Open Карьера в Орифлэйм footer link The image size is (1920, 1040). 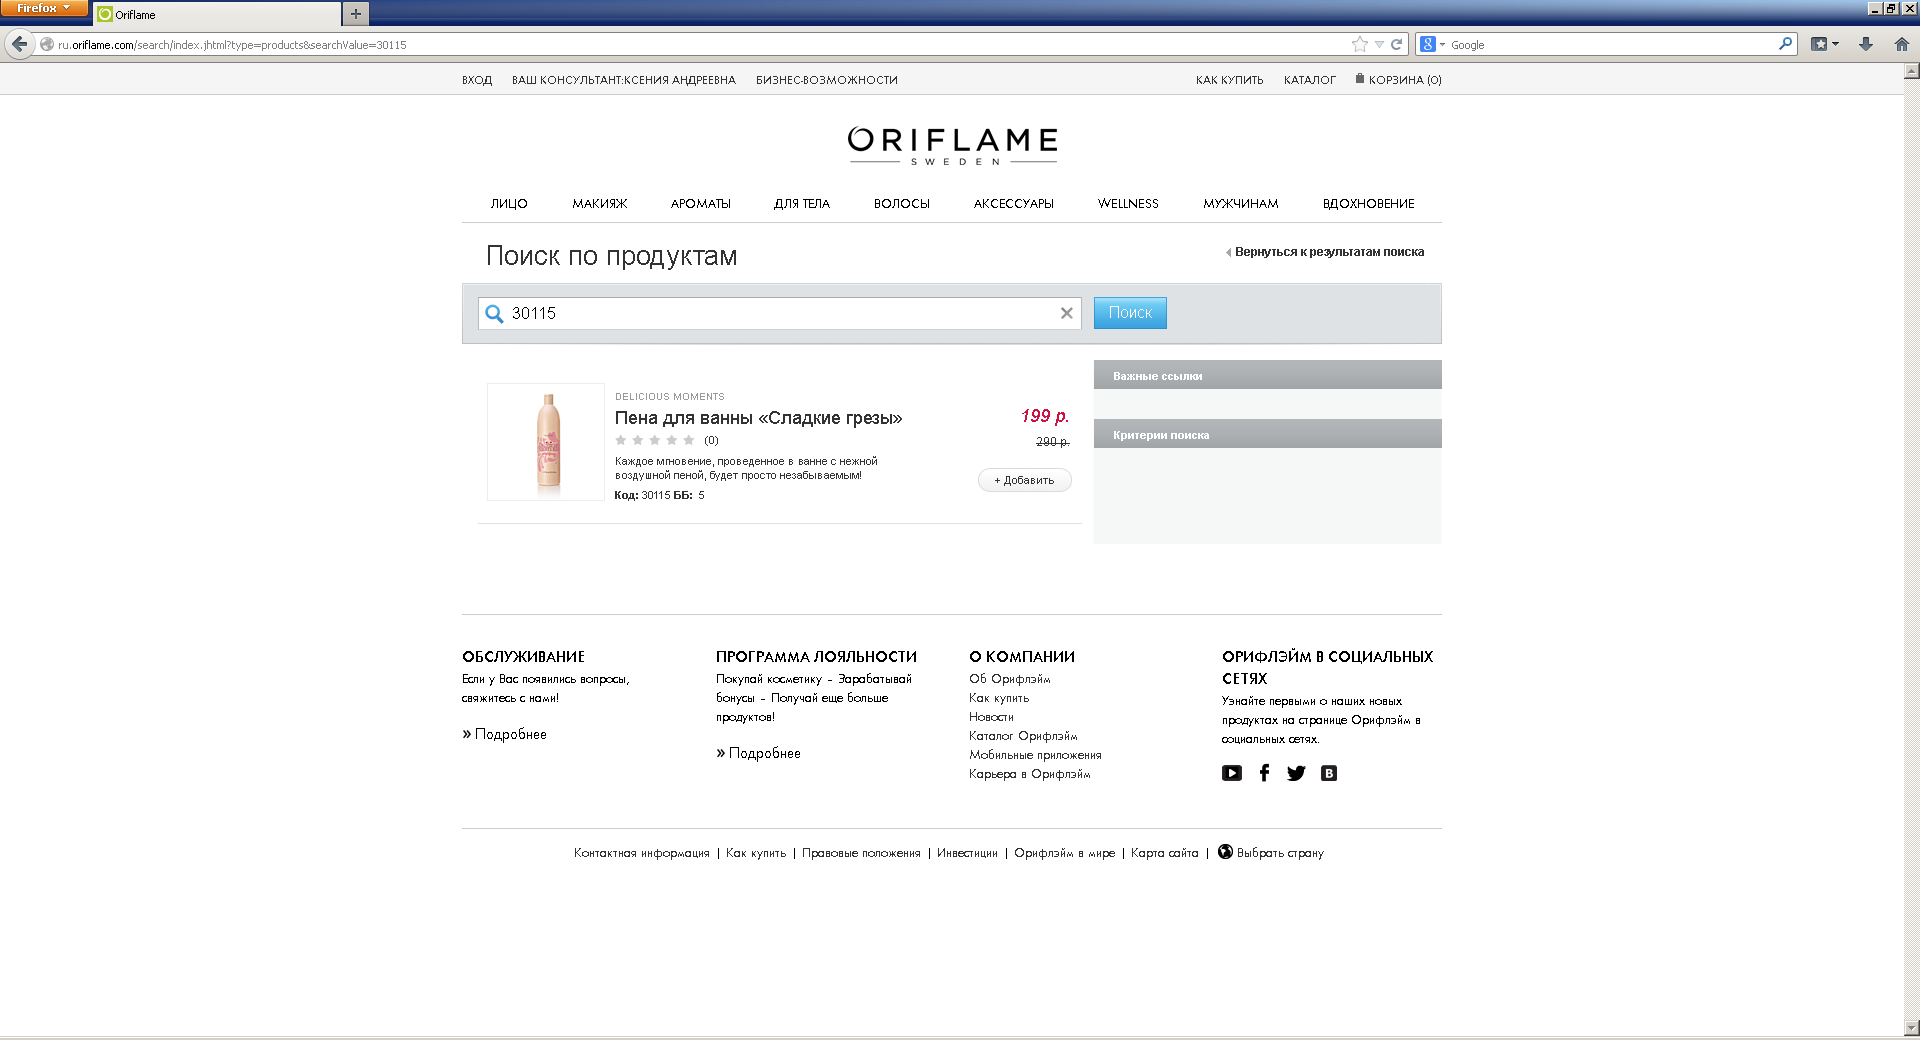[1030, 774]
